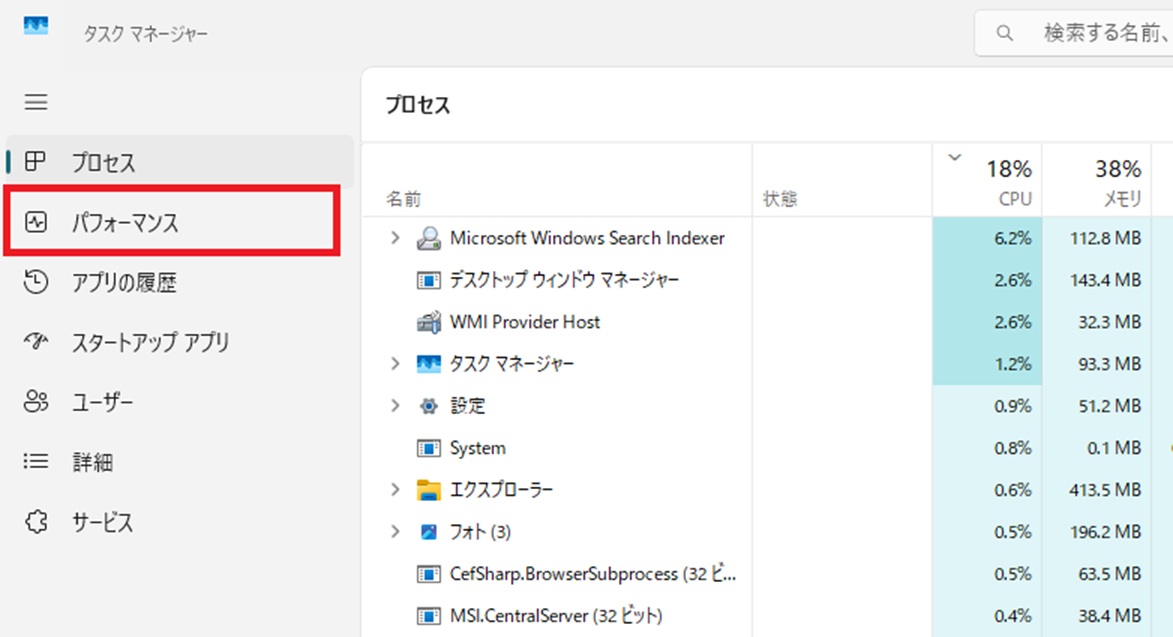Click the 112.8 MB memory value
Image resolution: width=1173 pixels, height=637 pixels.
click(1106, 238)
